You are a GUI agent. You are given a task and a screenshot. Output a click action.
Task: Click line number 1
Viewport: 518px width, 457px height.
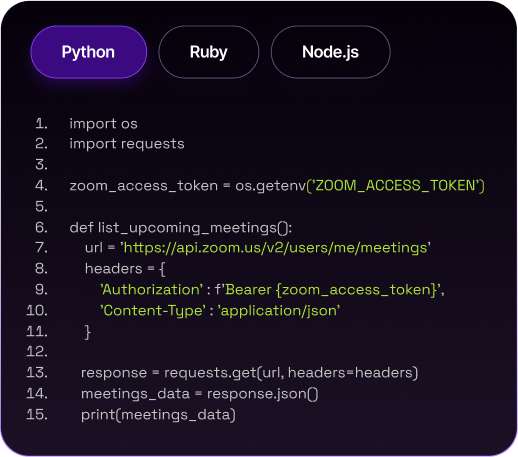tap(41, 124)
